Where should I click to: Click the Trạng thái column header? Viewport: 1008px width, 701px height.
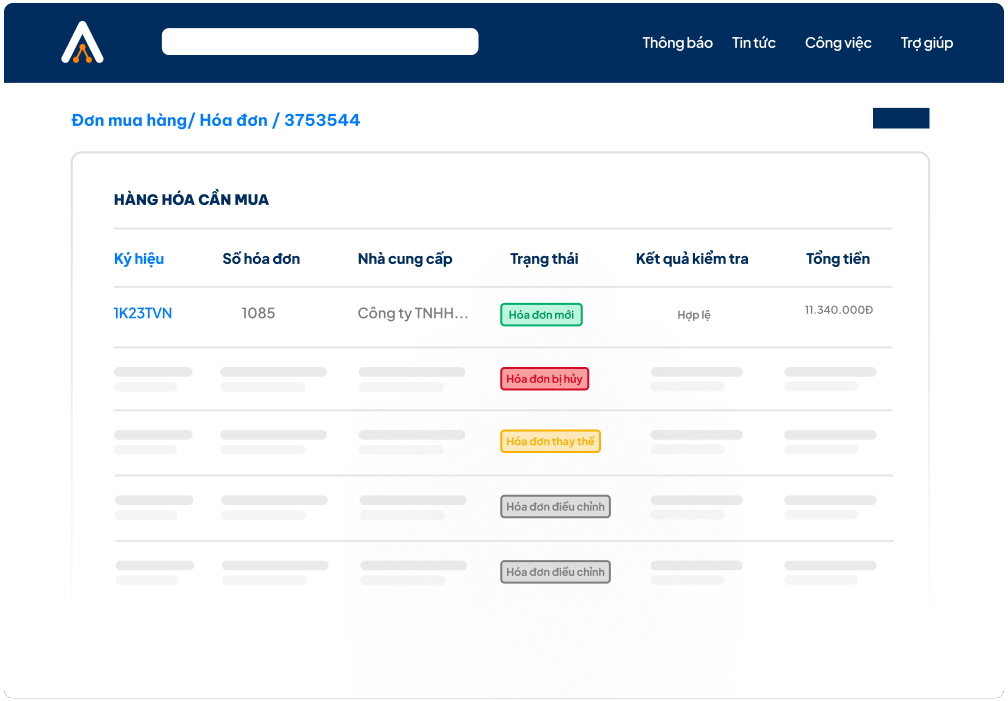(544, 259)
